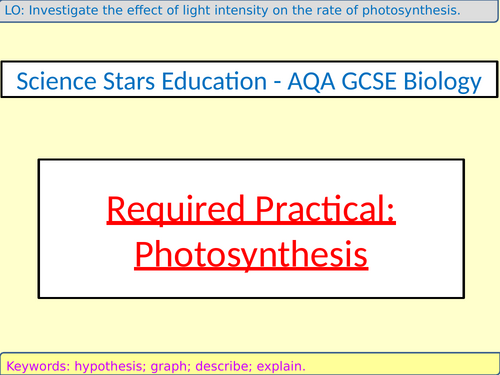Click the word 'Required' in main box

pos(176,210)
